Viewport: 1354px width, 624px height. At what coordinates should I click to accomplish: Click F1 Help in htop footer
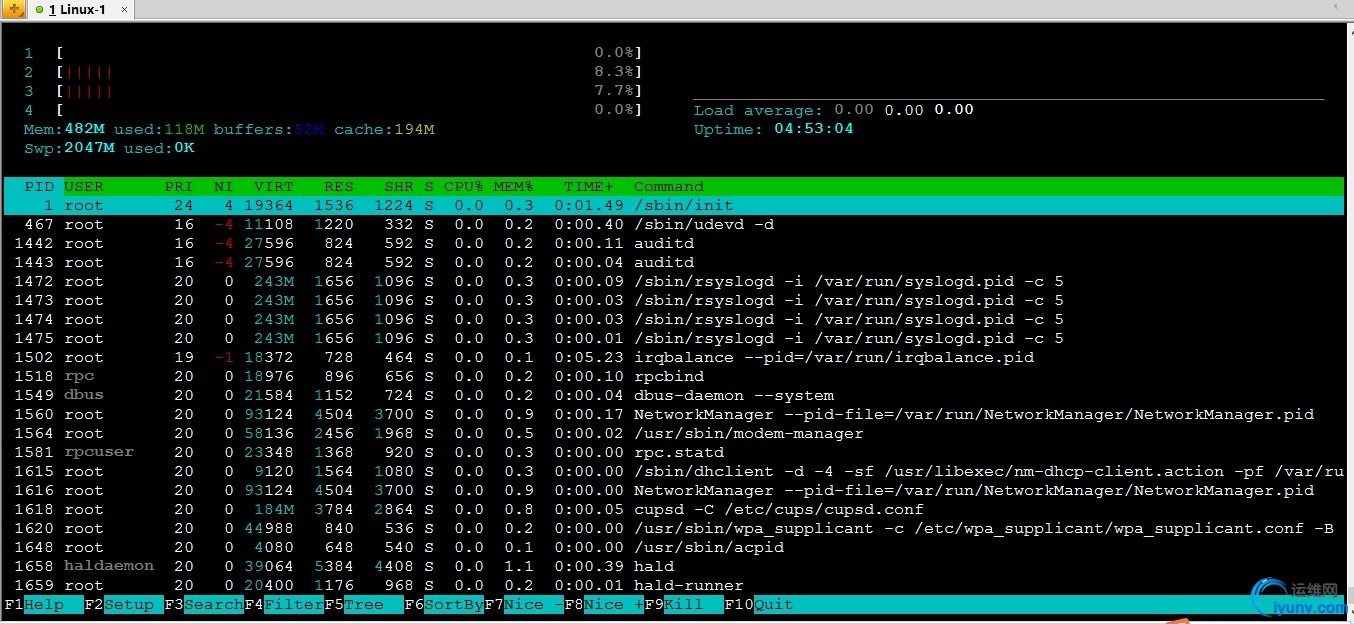(x=44, y=604)
